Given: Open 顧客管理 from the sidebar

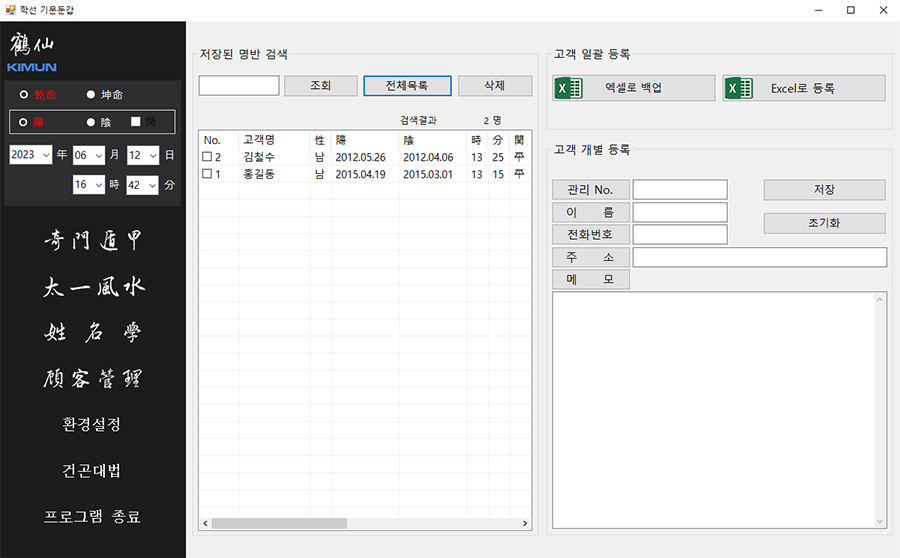Looking at the screenshot, I should pos(93,379).
